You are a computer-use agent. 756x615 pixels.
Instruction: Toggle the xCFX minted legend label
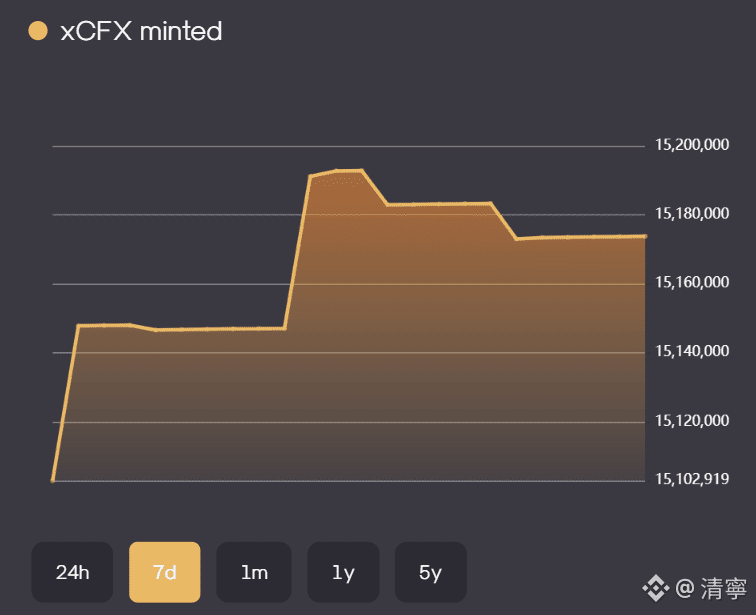coord(141,31)
